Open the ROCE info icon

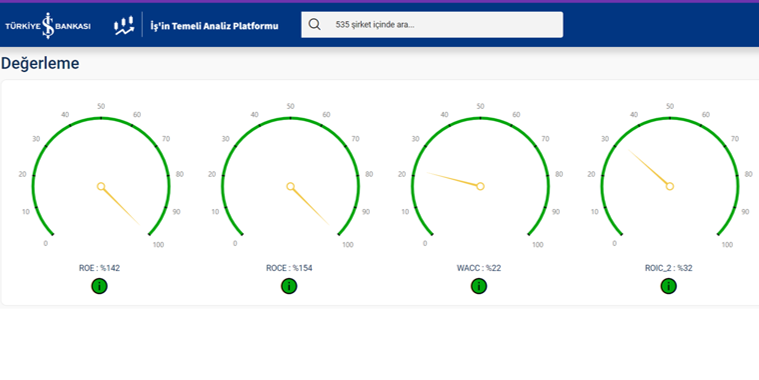[289, 286]
